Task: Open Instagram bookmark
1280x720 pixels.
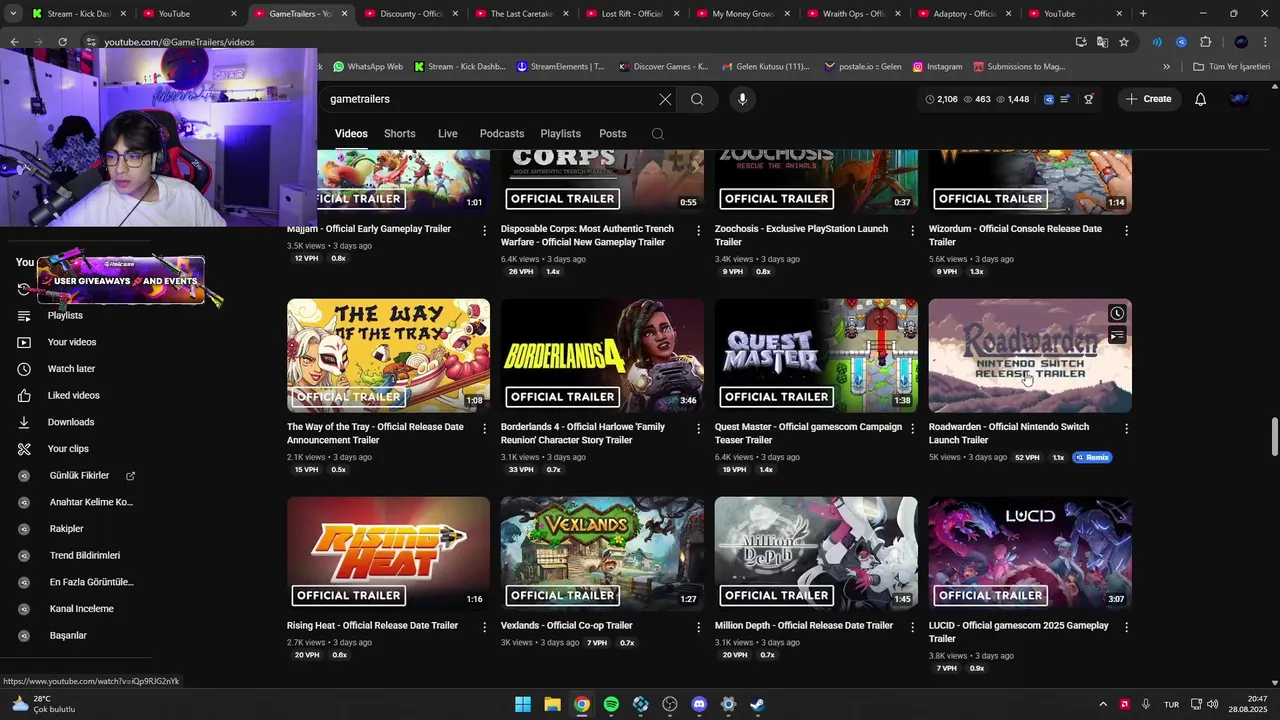Action: [937, 67]
